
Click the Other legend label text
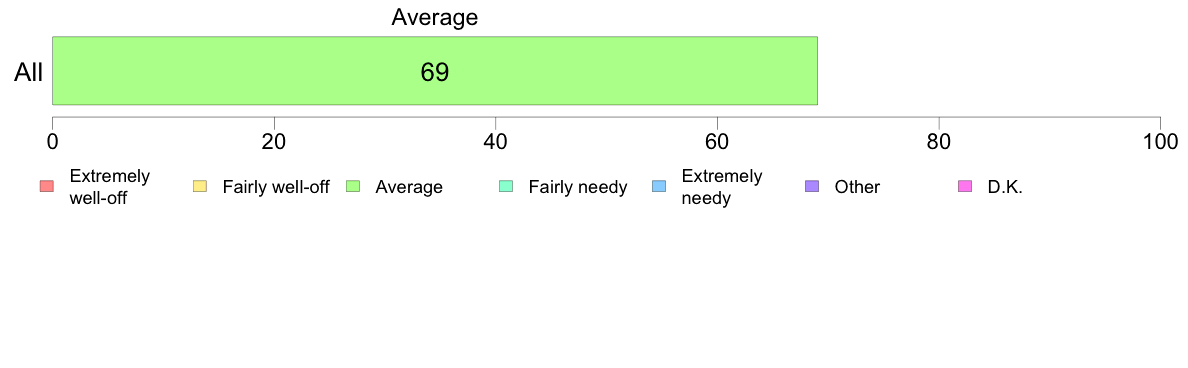pos(858,187)
